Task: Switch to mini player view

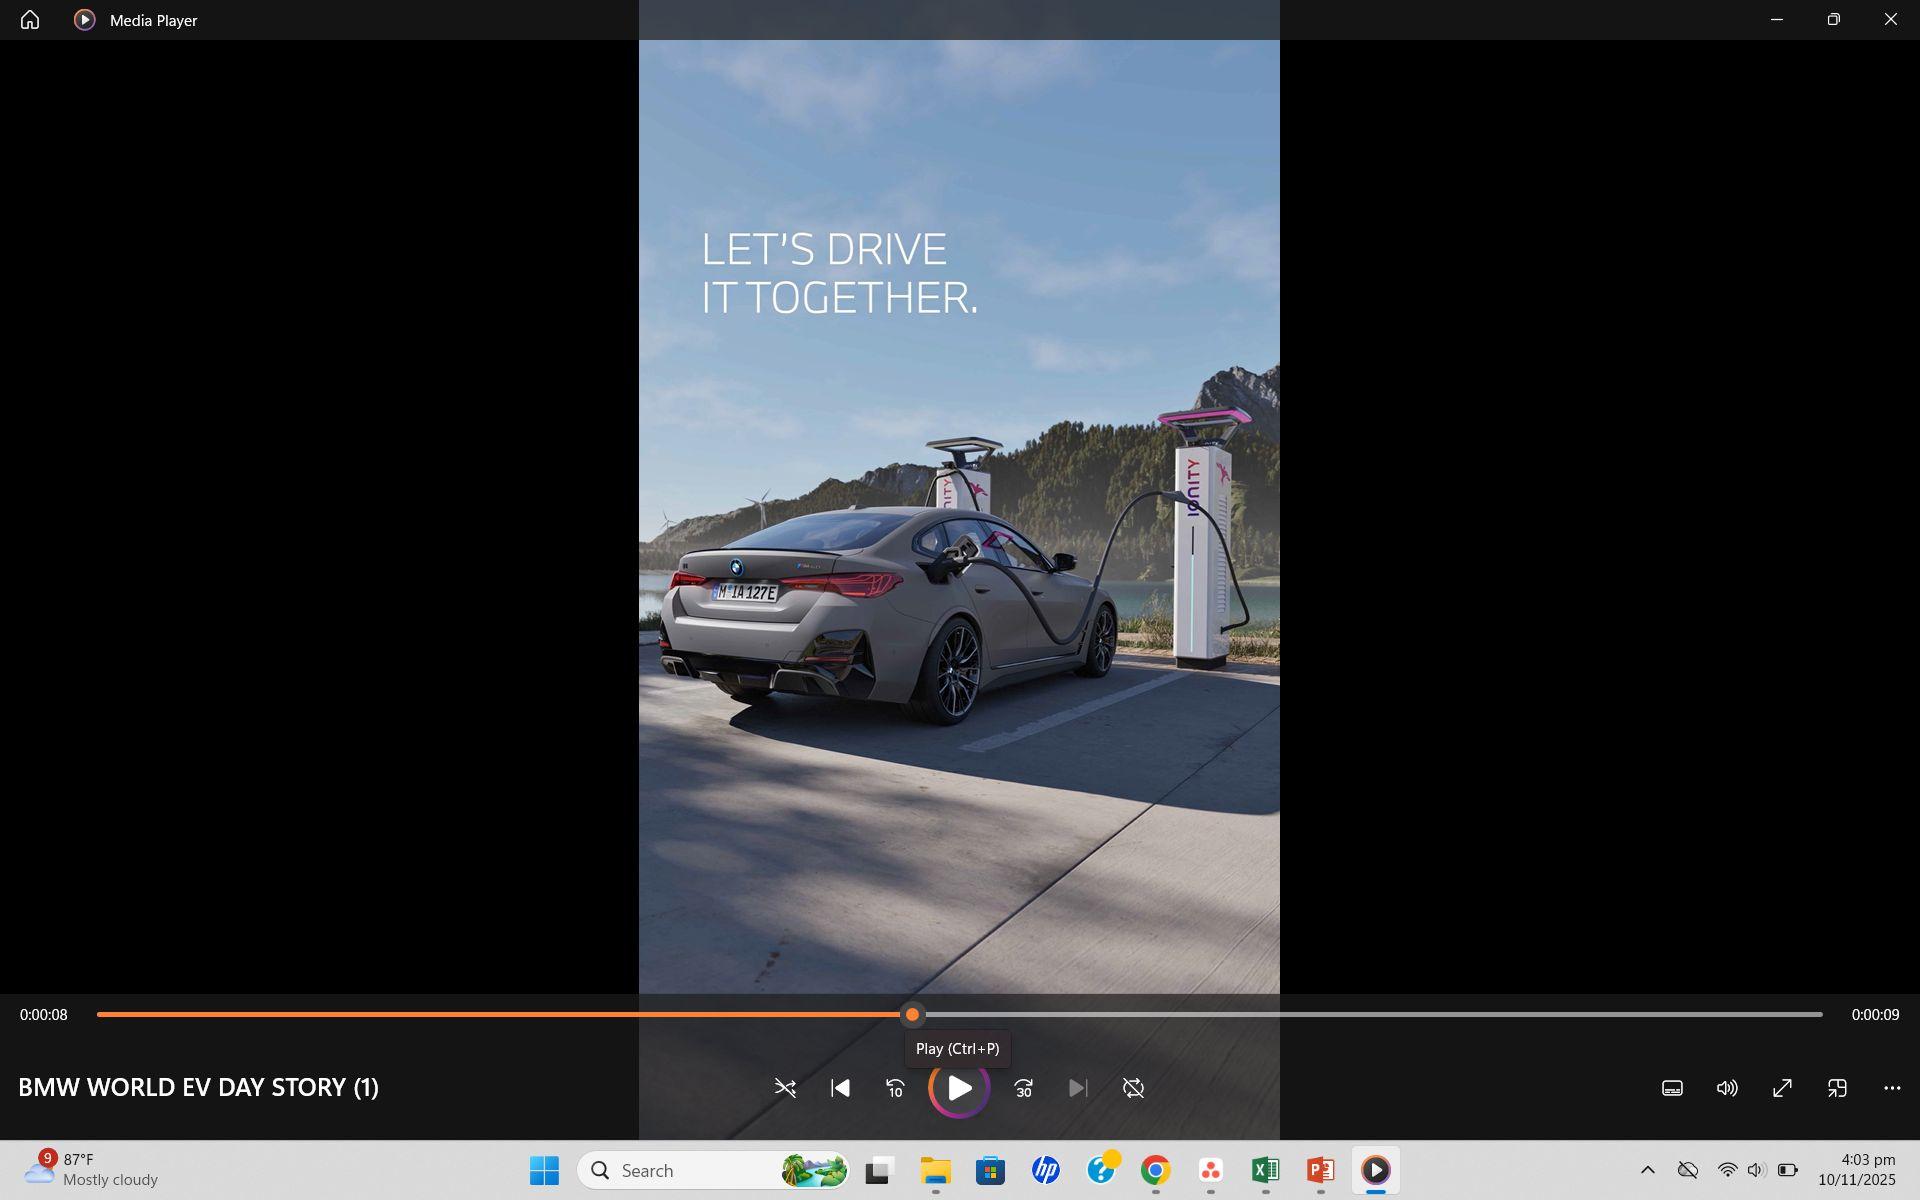Action: pyautogui.click(x=1837, y=1088)
